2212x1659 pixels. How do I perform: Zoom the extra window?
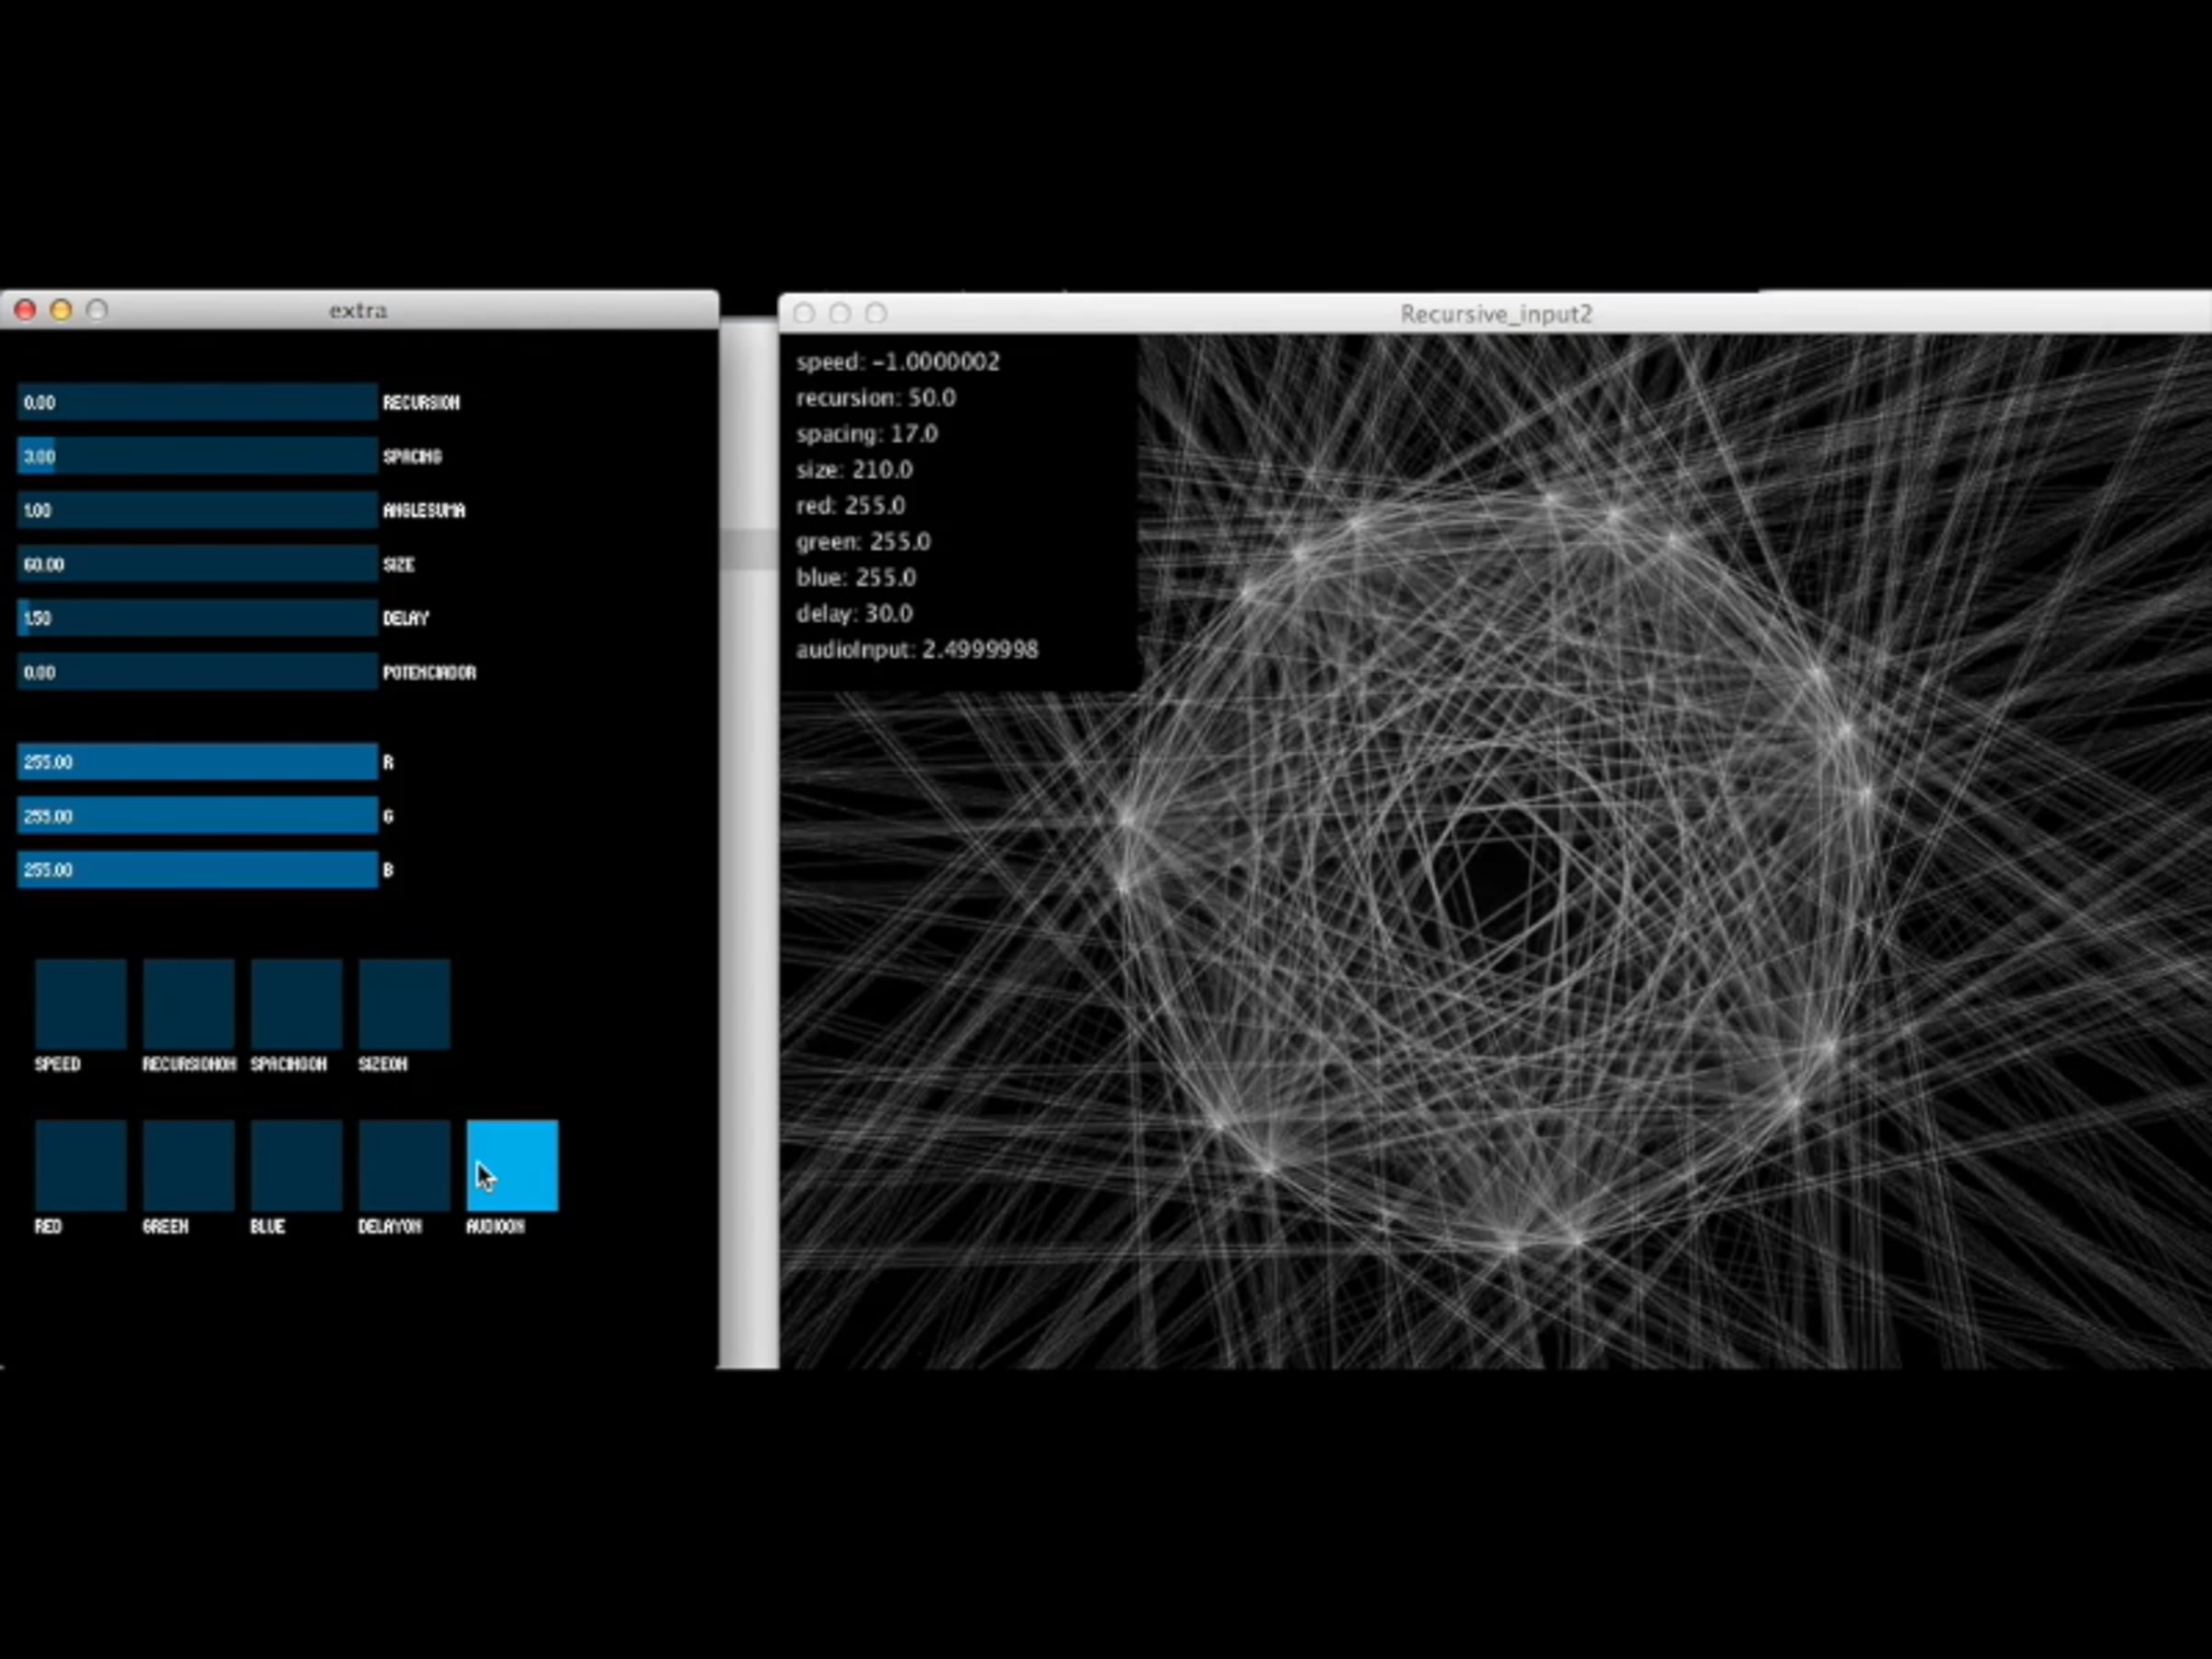[x=97, y=310]
